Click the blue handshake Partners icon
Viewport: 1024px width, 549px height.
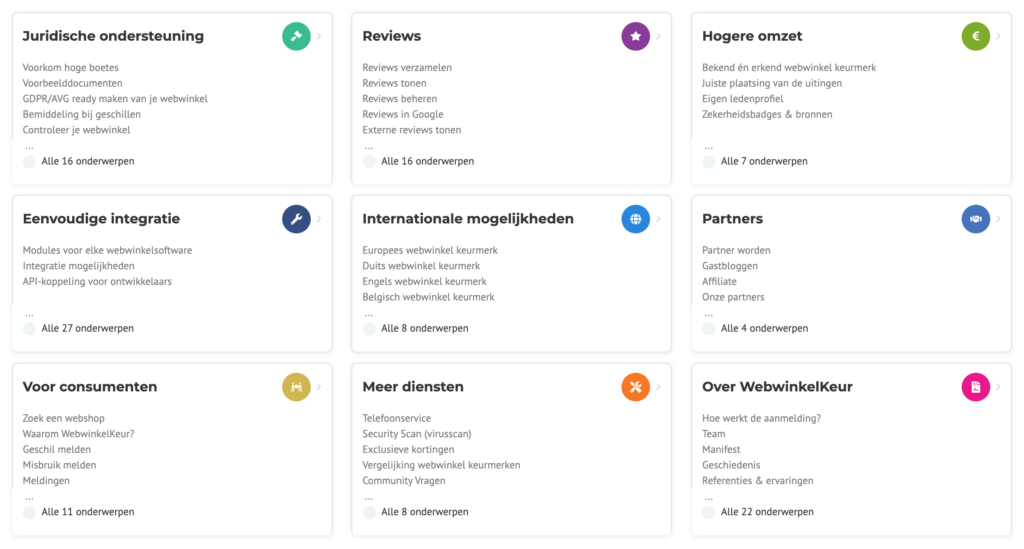976,219
